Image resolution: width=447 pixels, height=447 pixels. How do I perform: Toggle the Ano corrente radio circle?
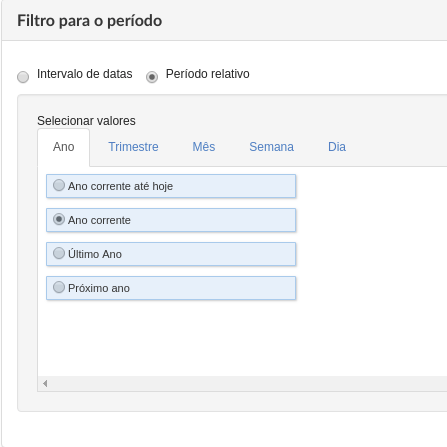coord(59,219)
